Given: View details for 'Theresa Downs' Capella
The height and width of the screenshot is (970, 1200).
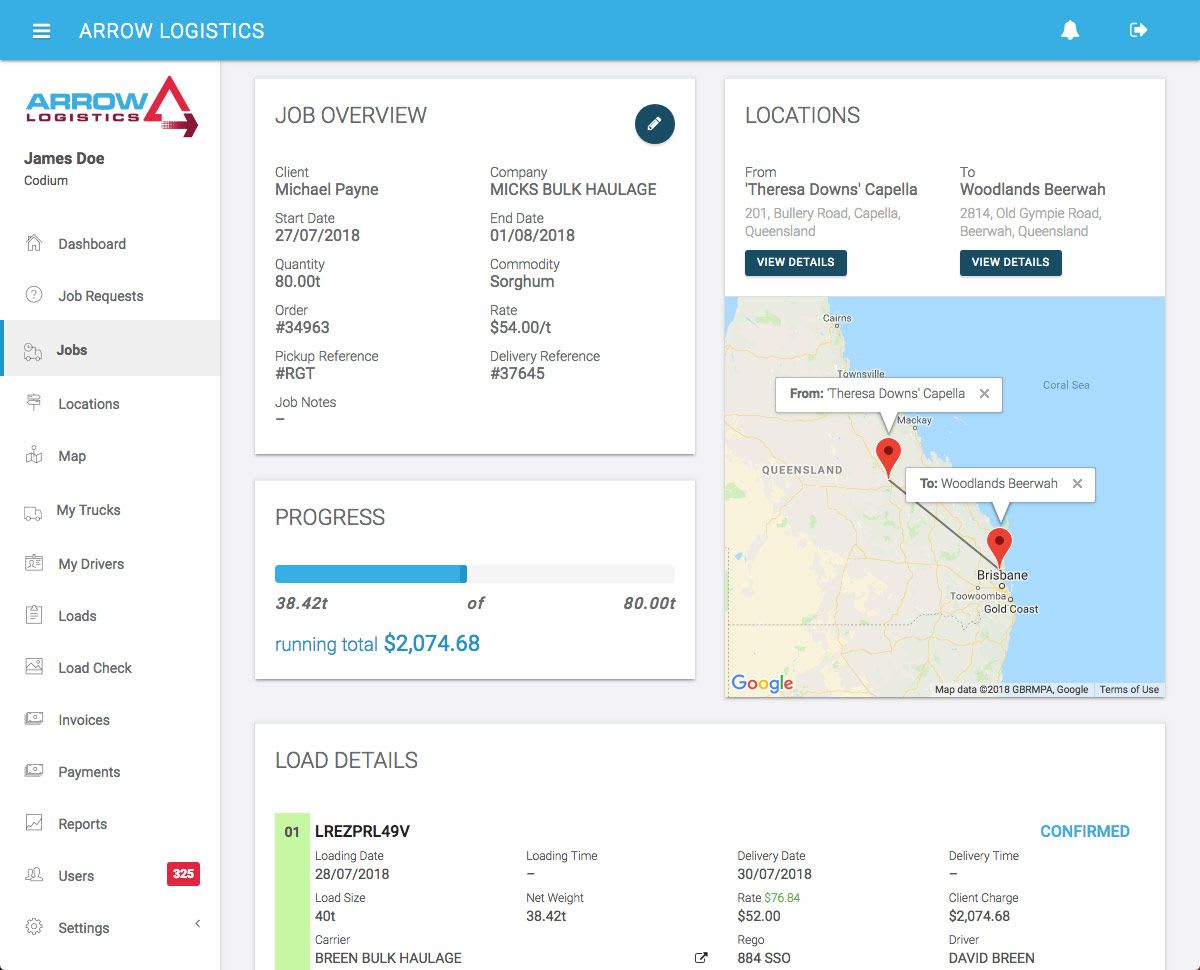Looking at the screenshot, I should 796,263.
